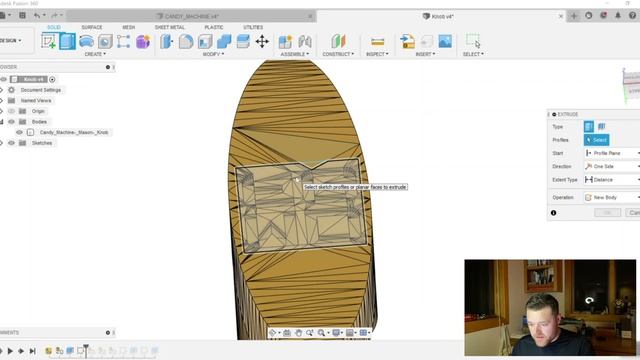The image size is (640, 360).
Task: Open the notifications bell
Action: pos(618,16)
